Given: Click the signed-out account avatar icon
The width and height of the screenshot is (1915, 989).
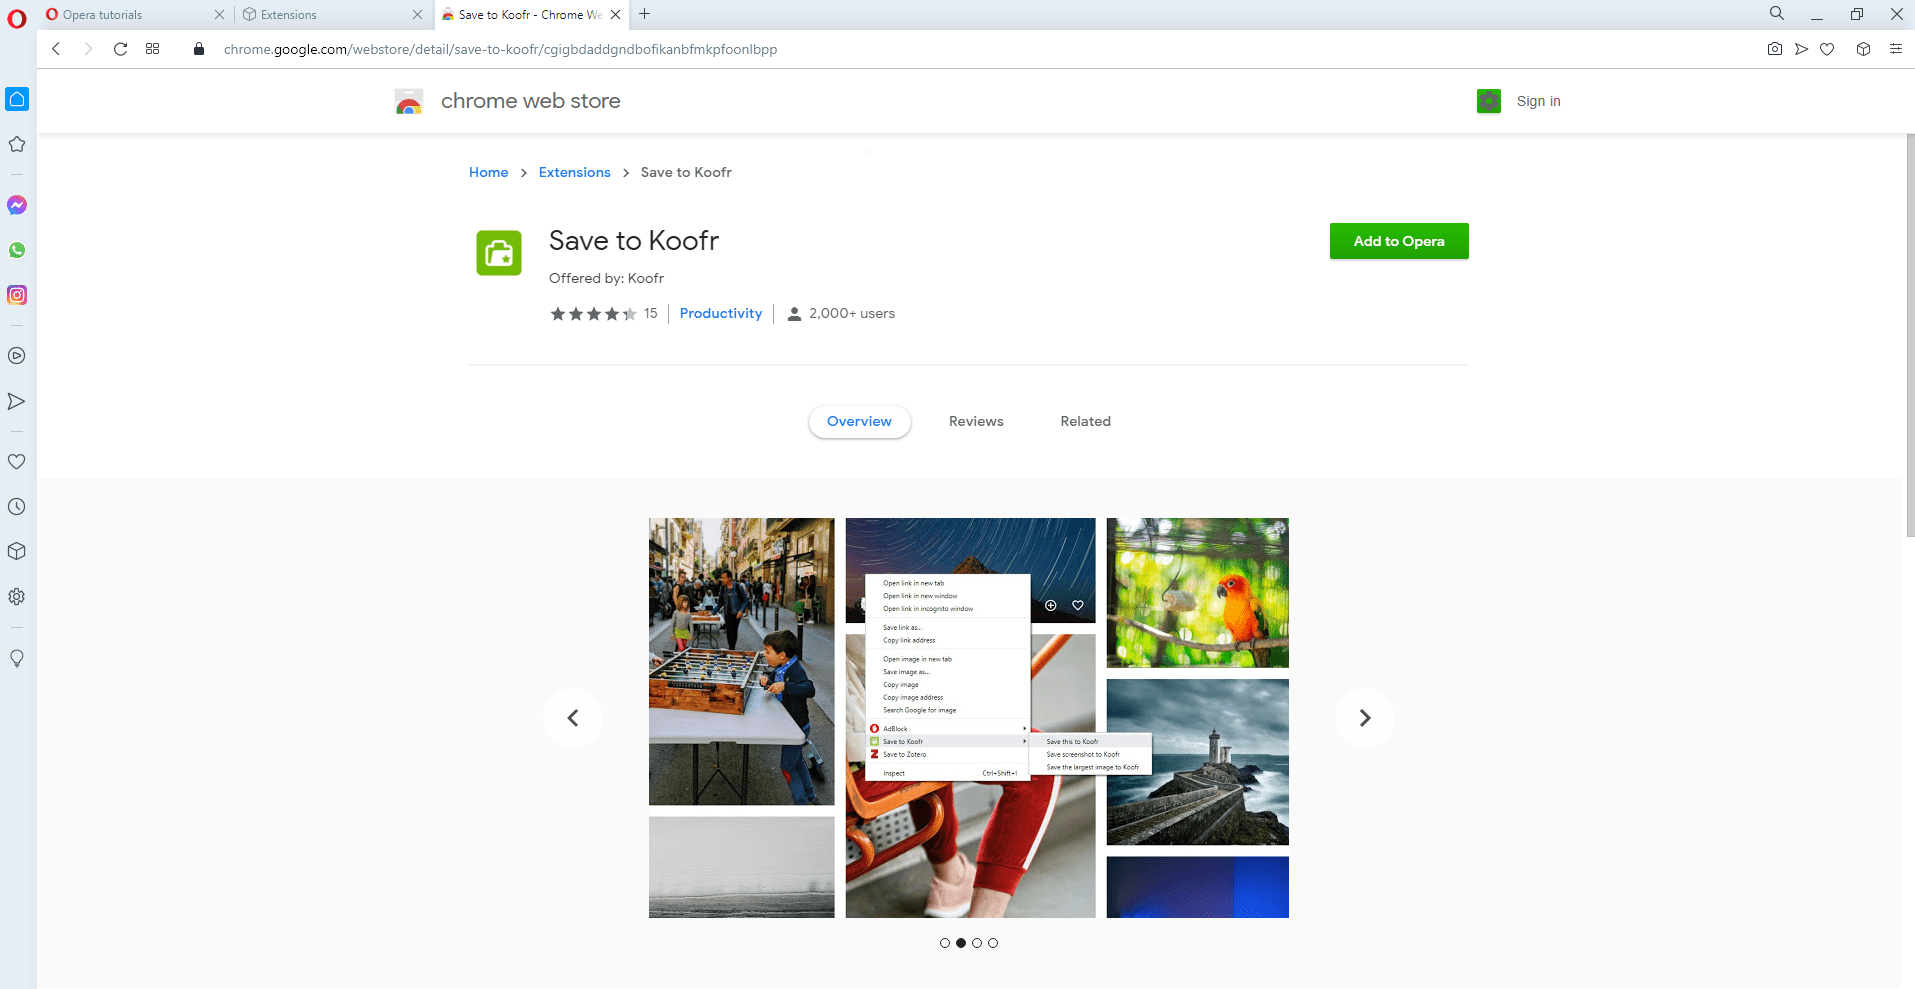Looking at the screenshot, I should pos(1489,101).
